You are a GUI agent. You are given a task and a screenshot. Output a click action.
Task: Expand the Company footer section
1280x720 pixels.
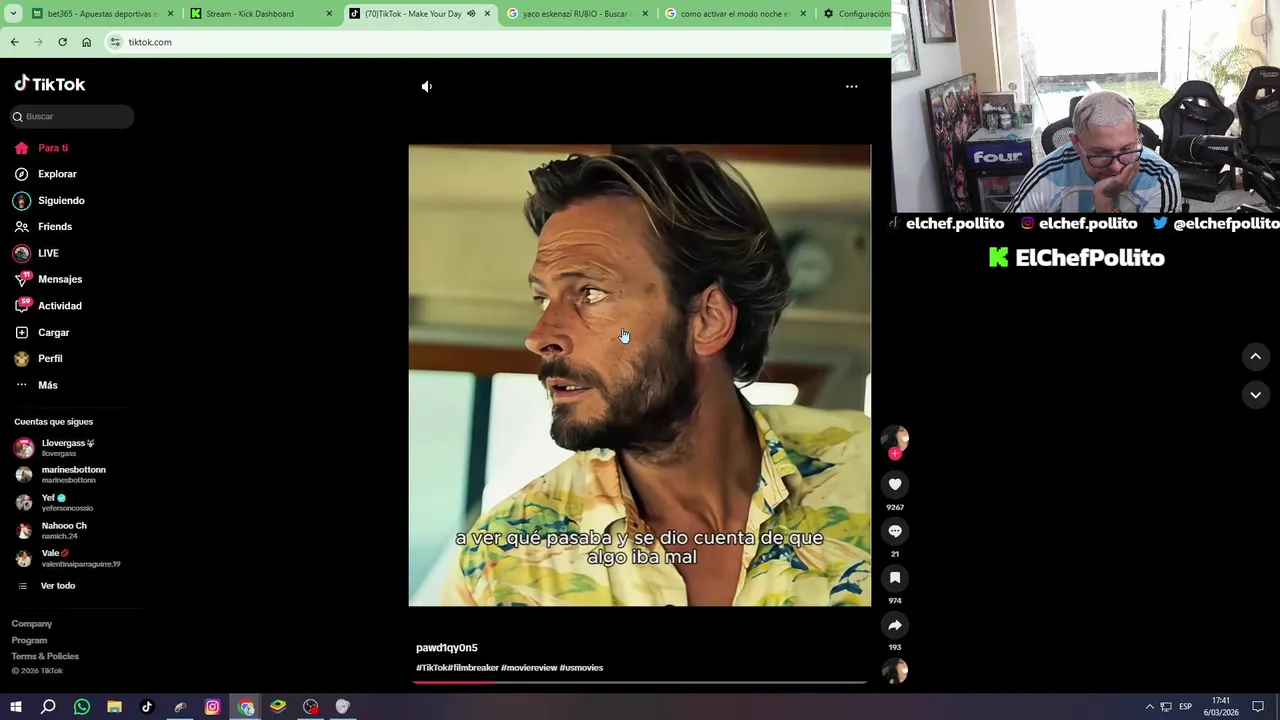pyautogui.click(x=32, y=624)
